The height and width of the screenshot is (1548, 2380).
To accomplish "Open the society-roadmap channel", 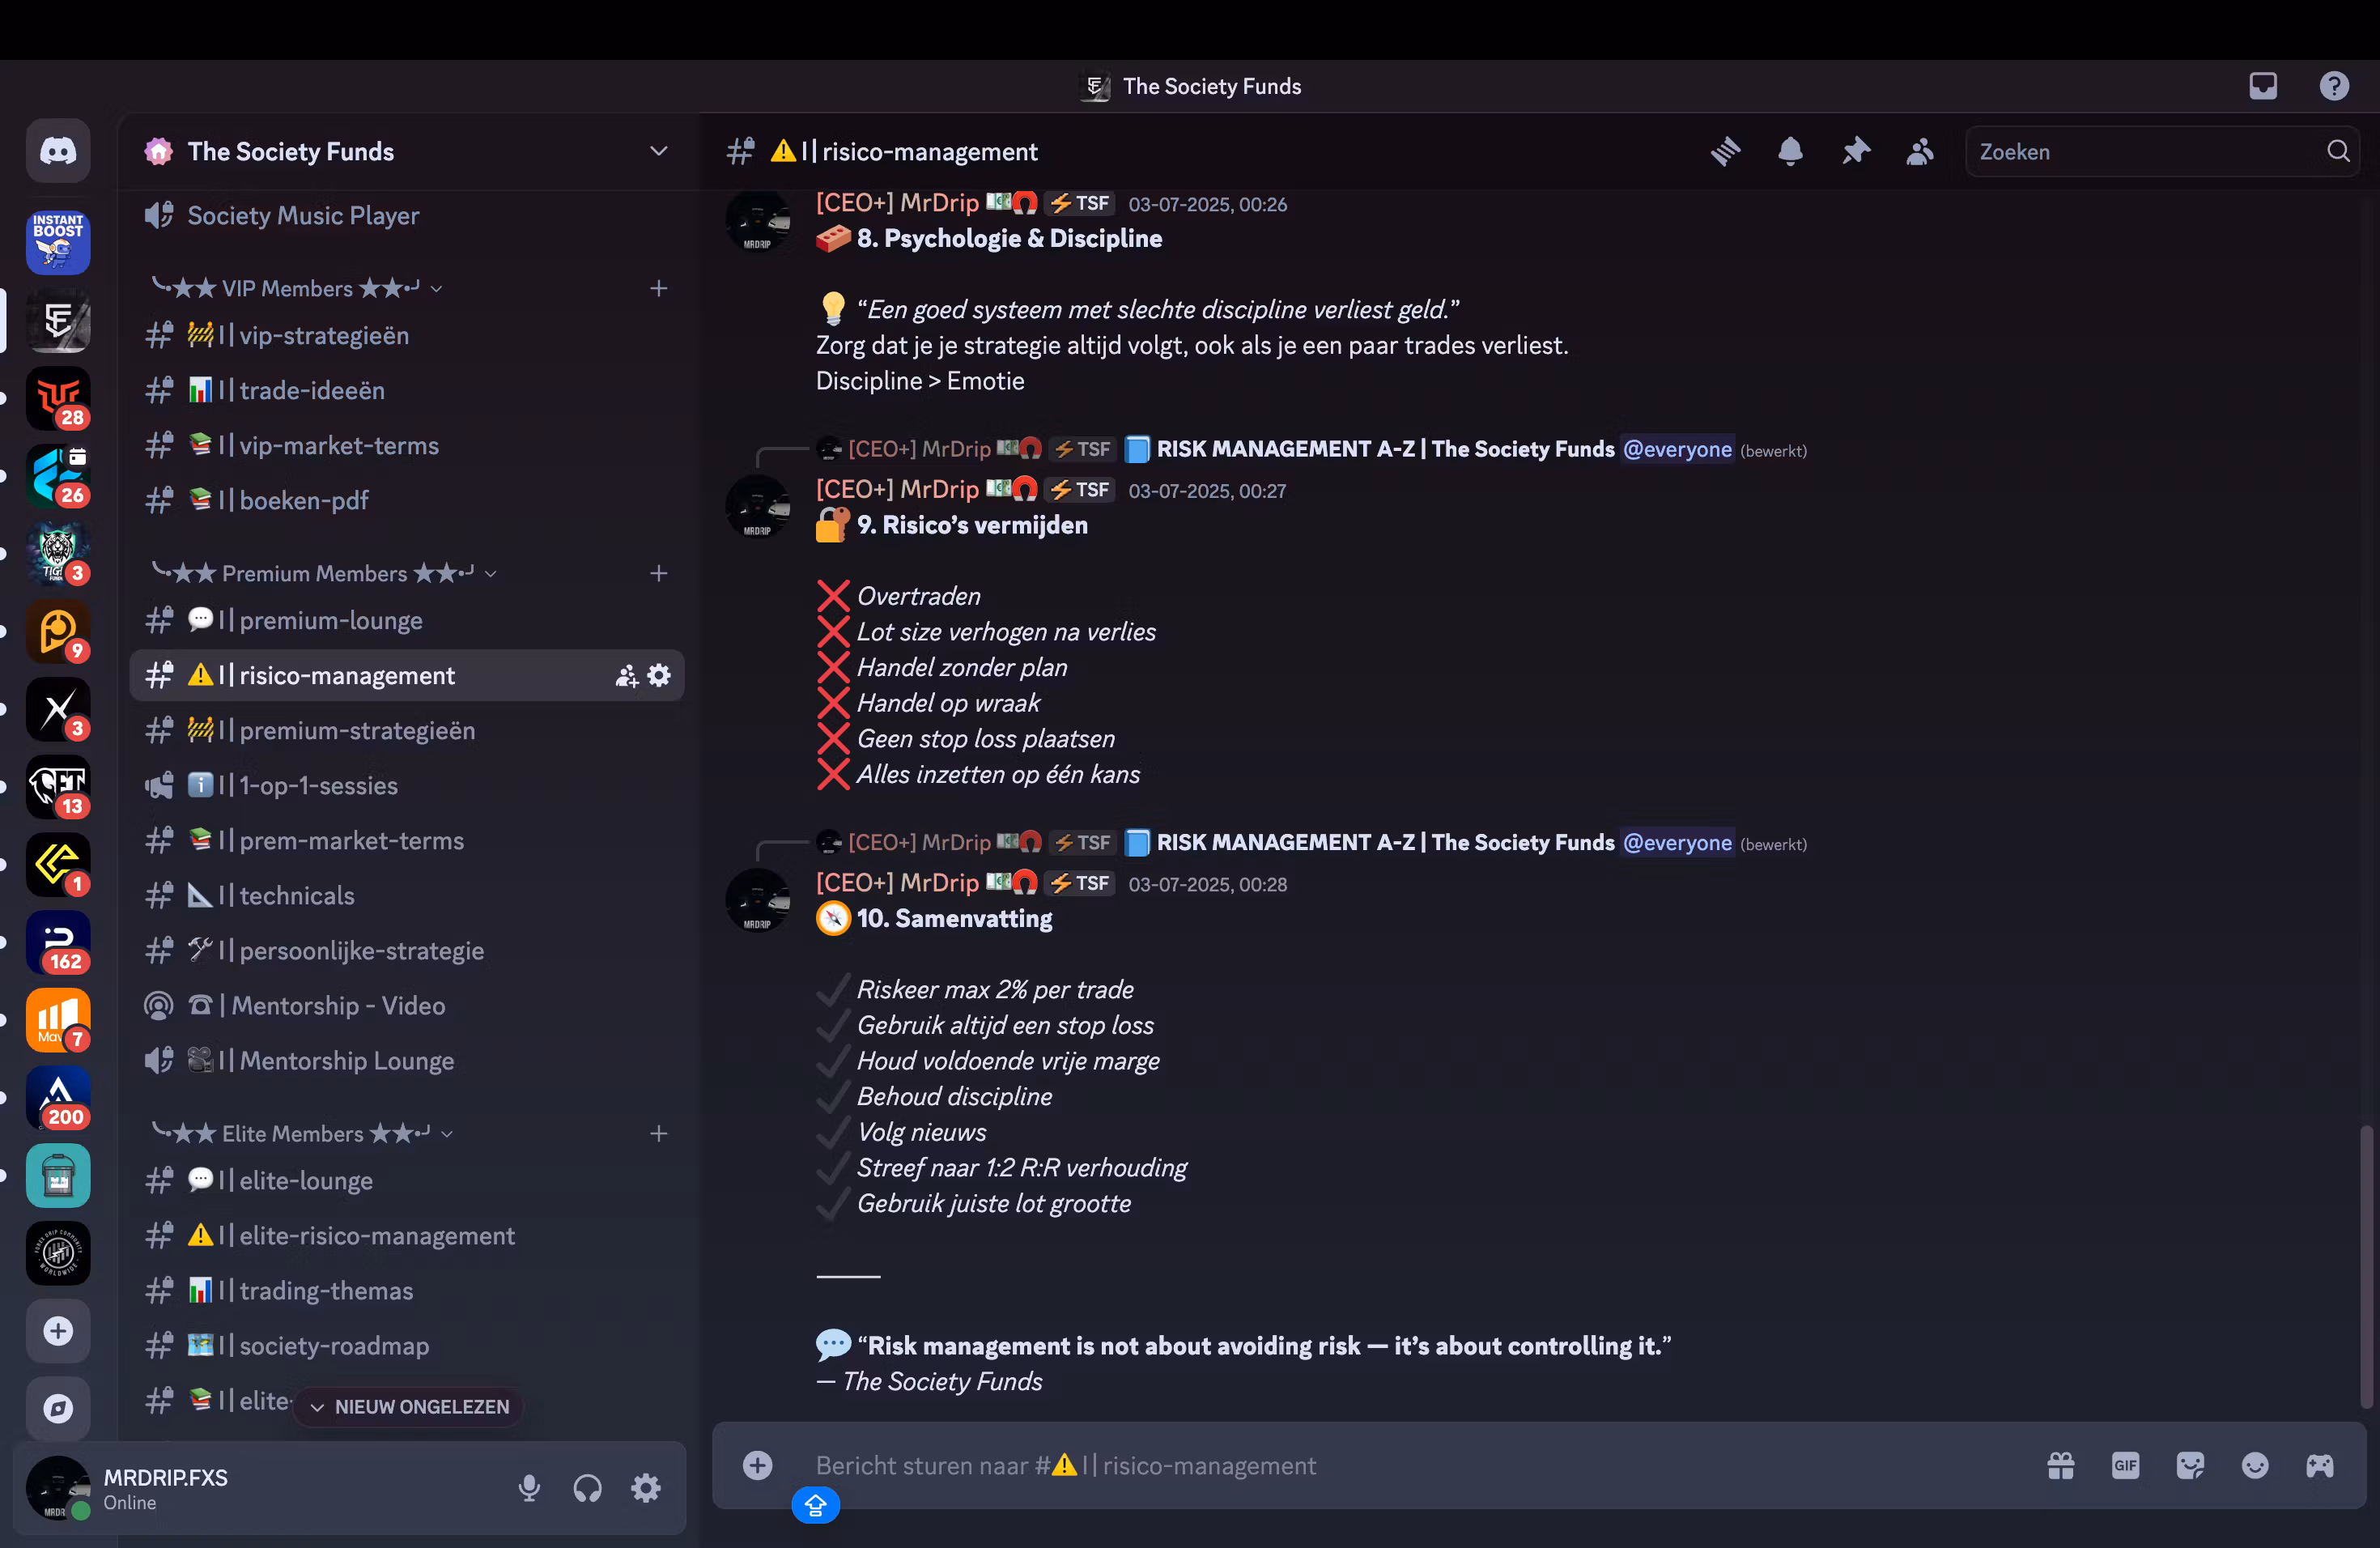I will [408, 1345].
